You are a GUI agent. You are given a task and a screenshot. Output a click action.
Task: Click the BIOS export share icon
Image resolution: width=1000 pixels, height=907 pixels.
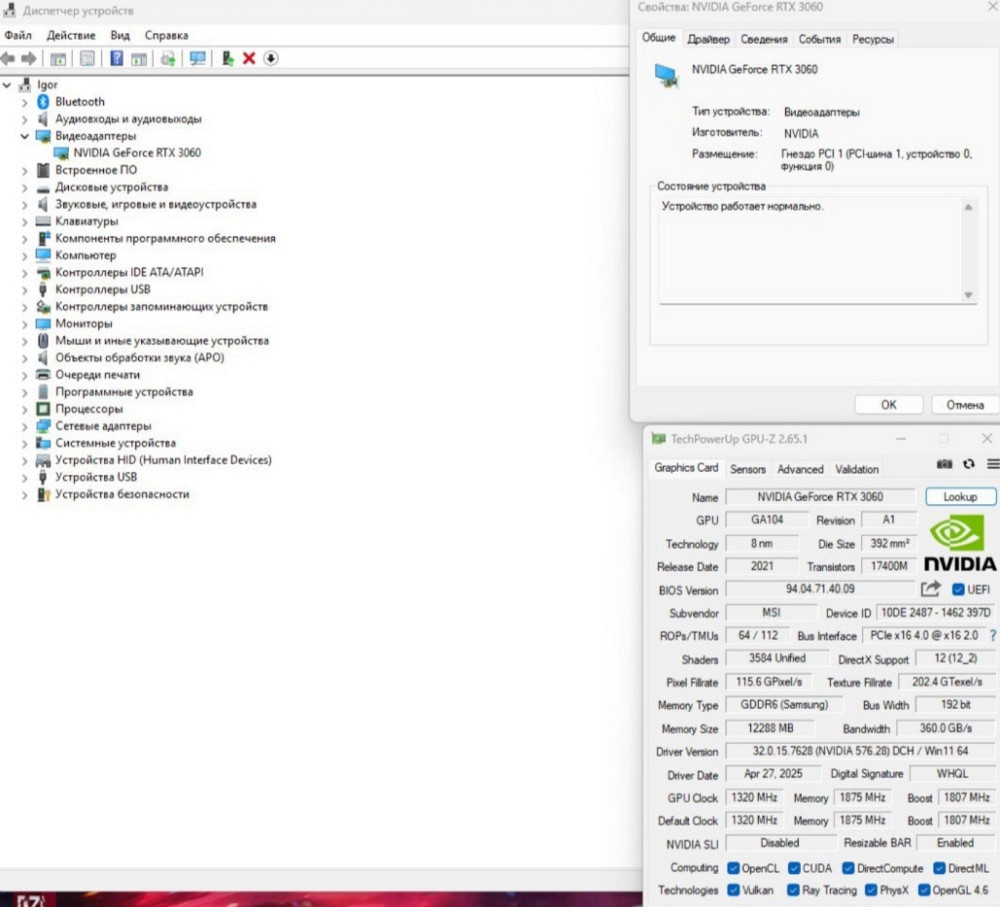click(930, 589)
